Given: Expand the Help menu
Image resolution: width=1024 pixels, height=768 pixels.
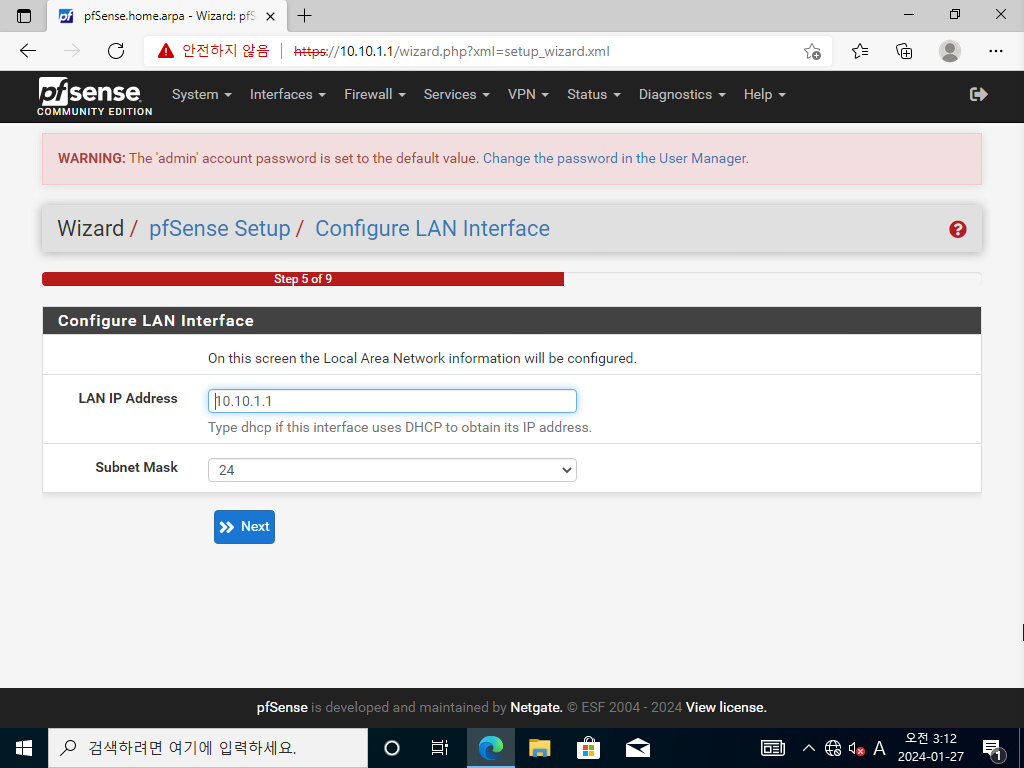Looking at the screenshot, I should [764, 95].
